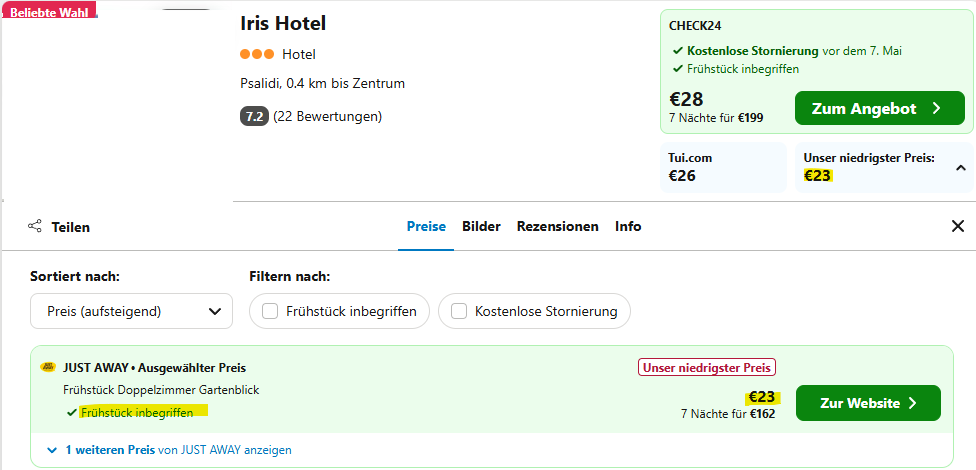
Task: Click the three orange dots hotel rating
Action: [257, 54]
